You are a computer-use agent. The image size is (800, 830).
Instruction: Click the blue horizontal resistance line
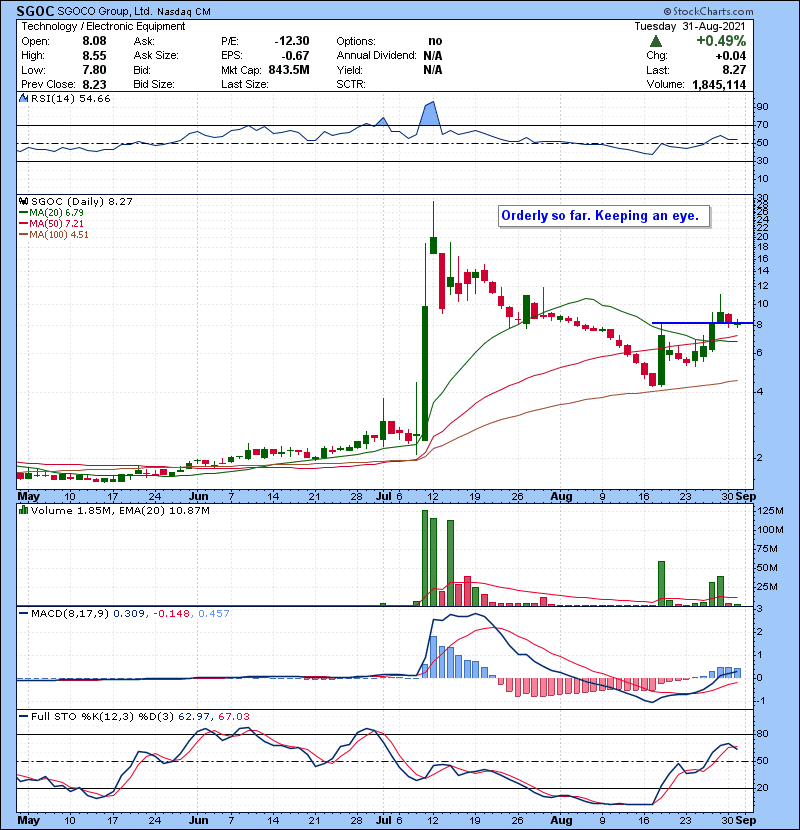700,323
